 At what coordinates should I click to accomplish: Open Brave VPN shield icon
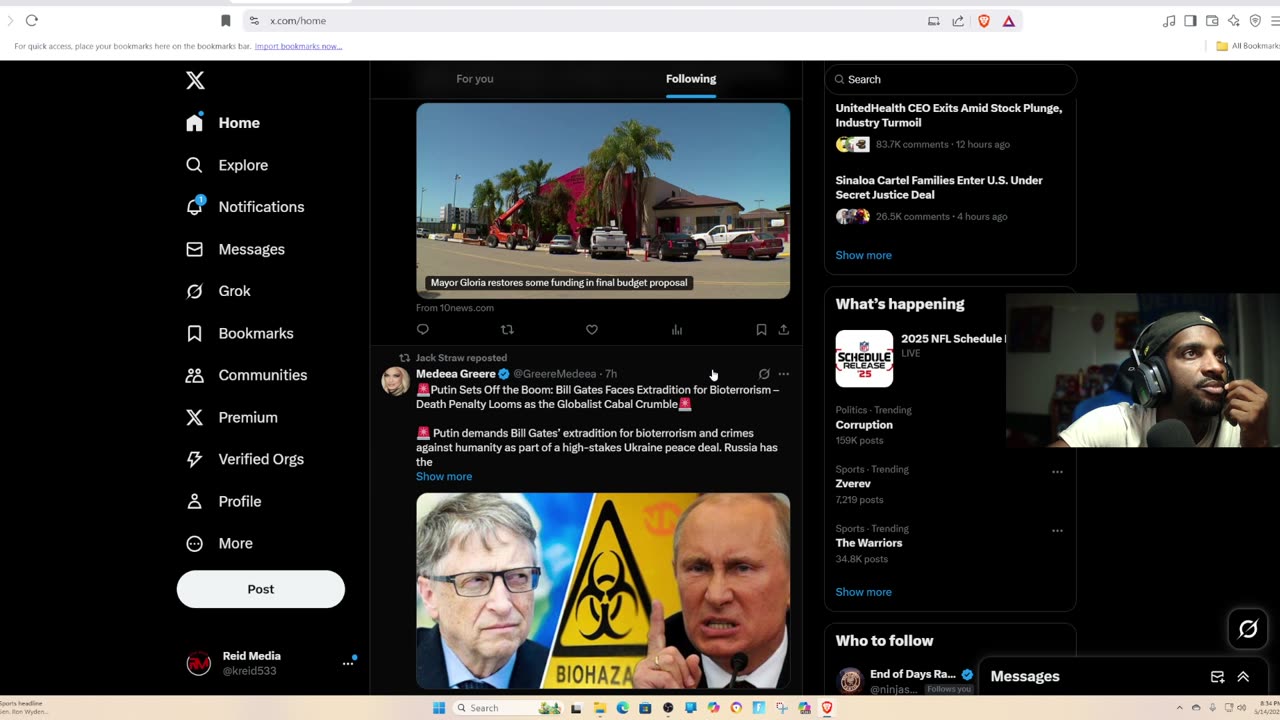point(1255,20)
